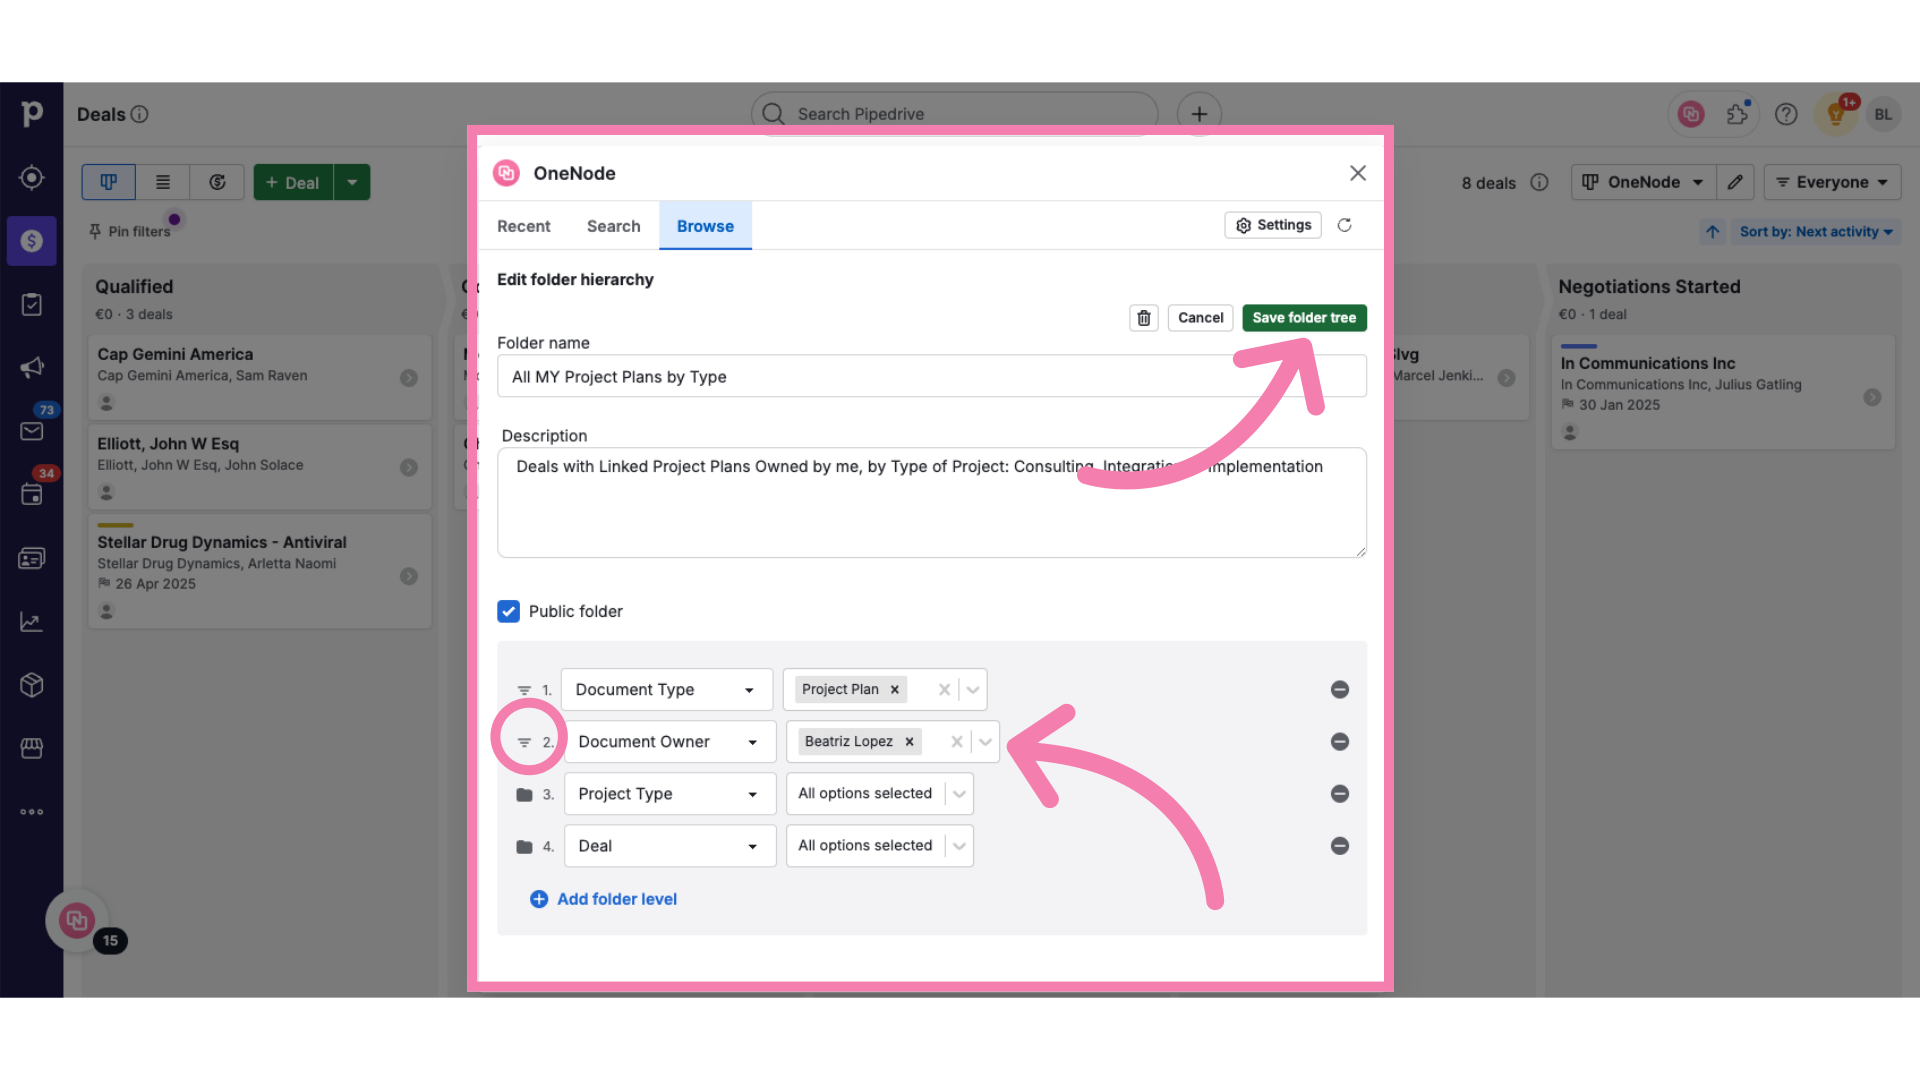Open Activities calendar icon in sidebar
Viewport: 1920px width, 1080px height.
[32, 494]
